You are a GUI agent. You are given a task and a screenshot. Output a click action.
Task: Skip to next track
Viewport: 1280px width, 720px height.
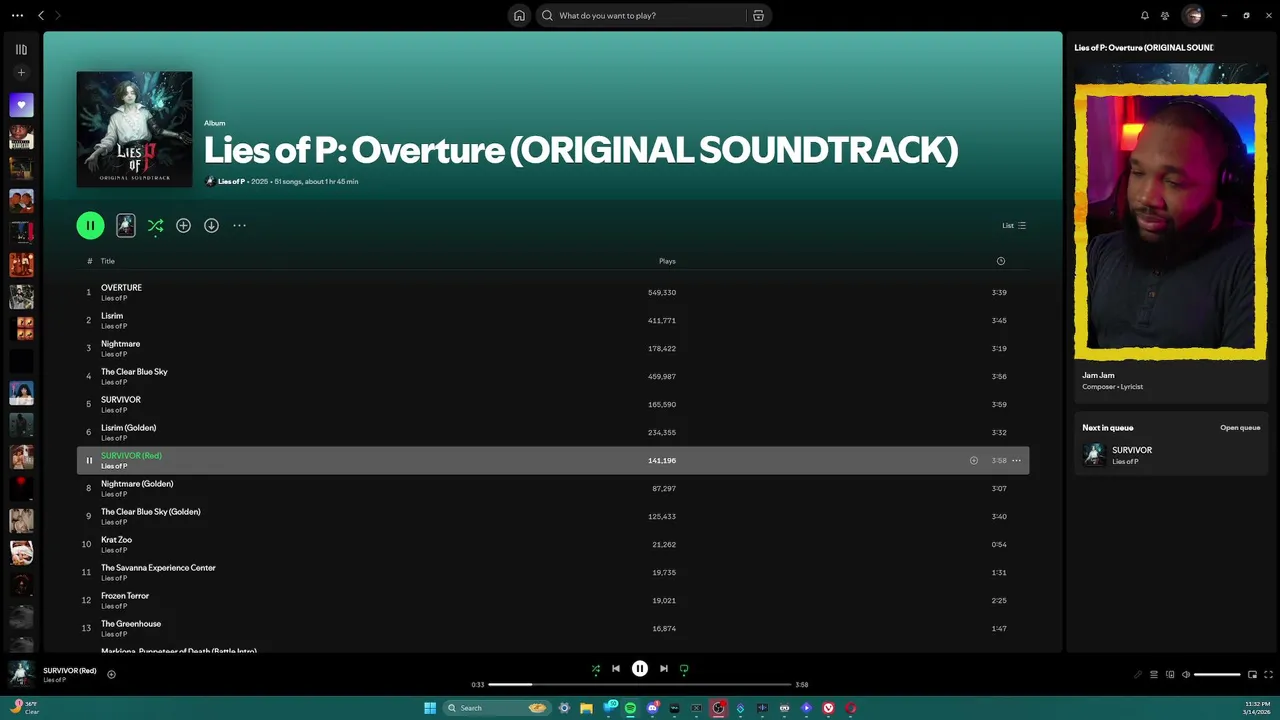pos(663,669)
